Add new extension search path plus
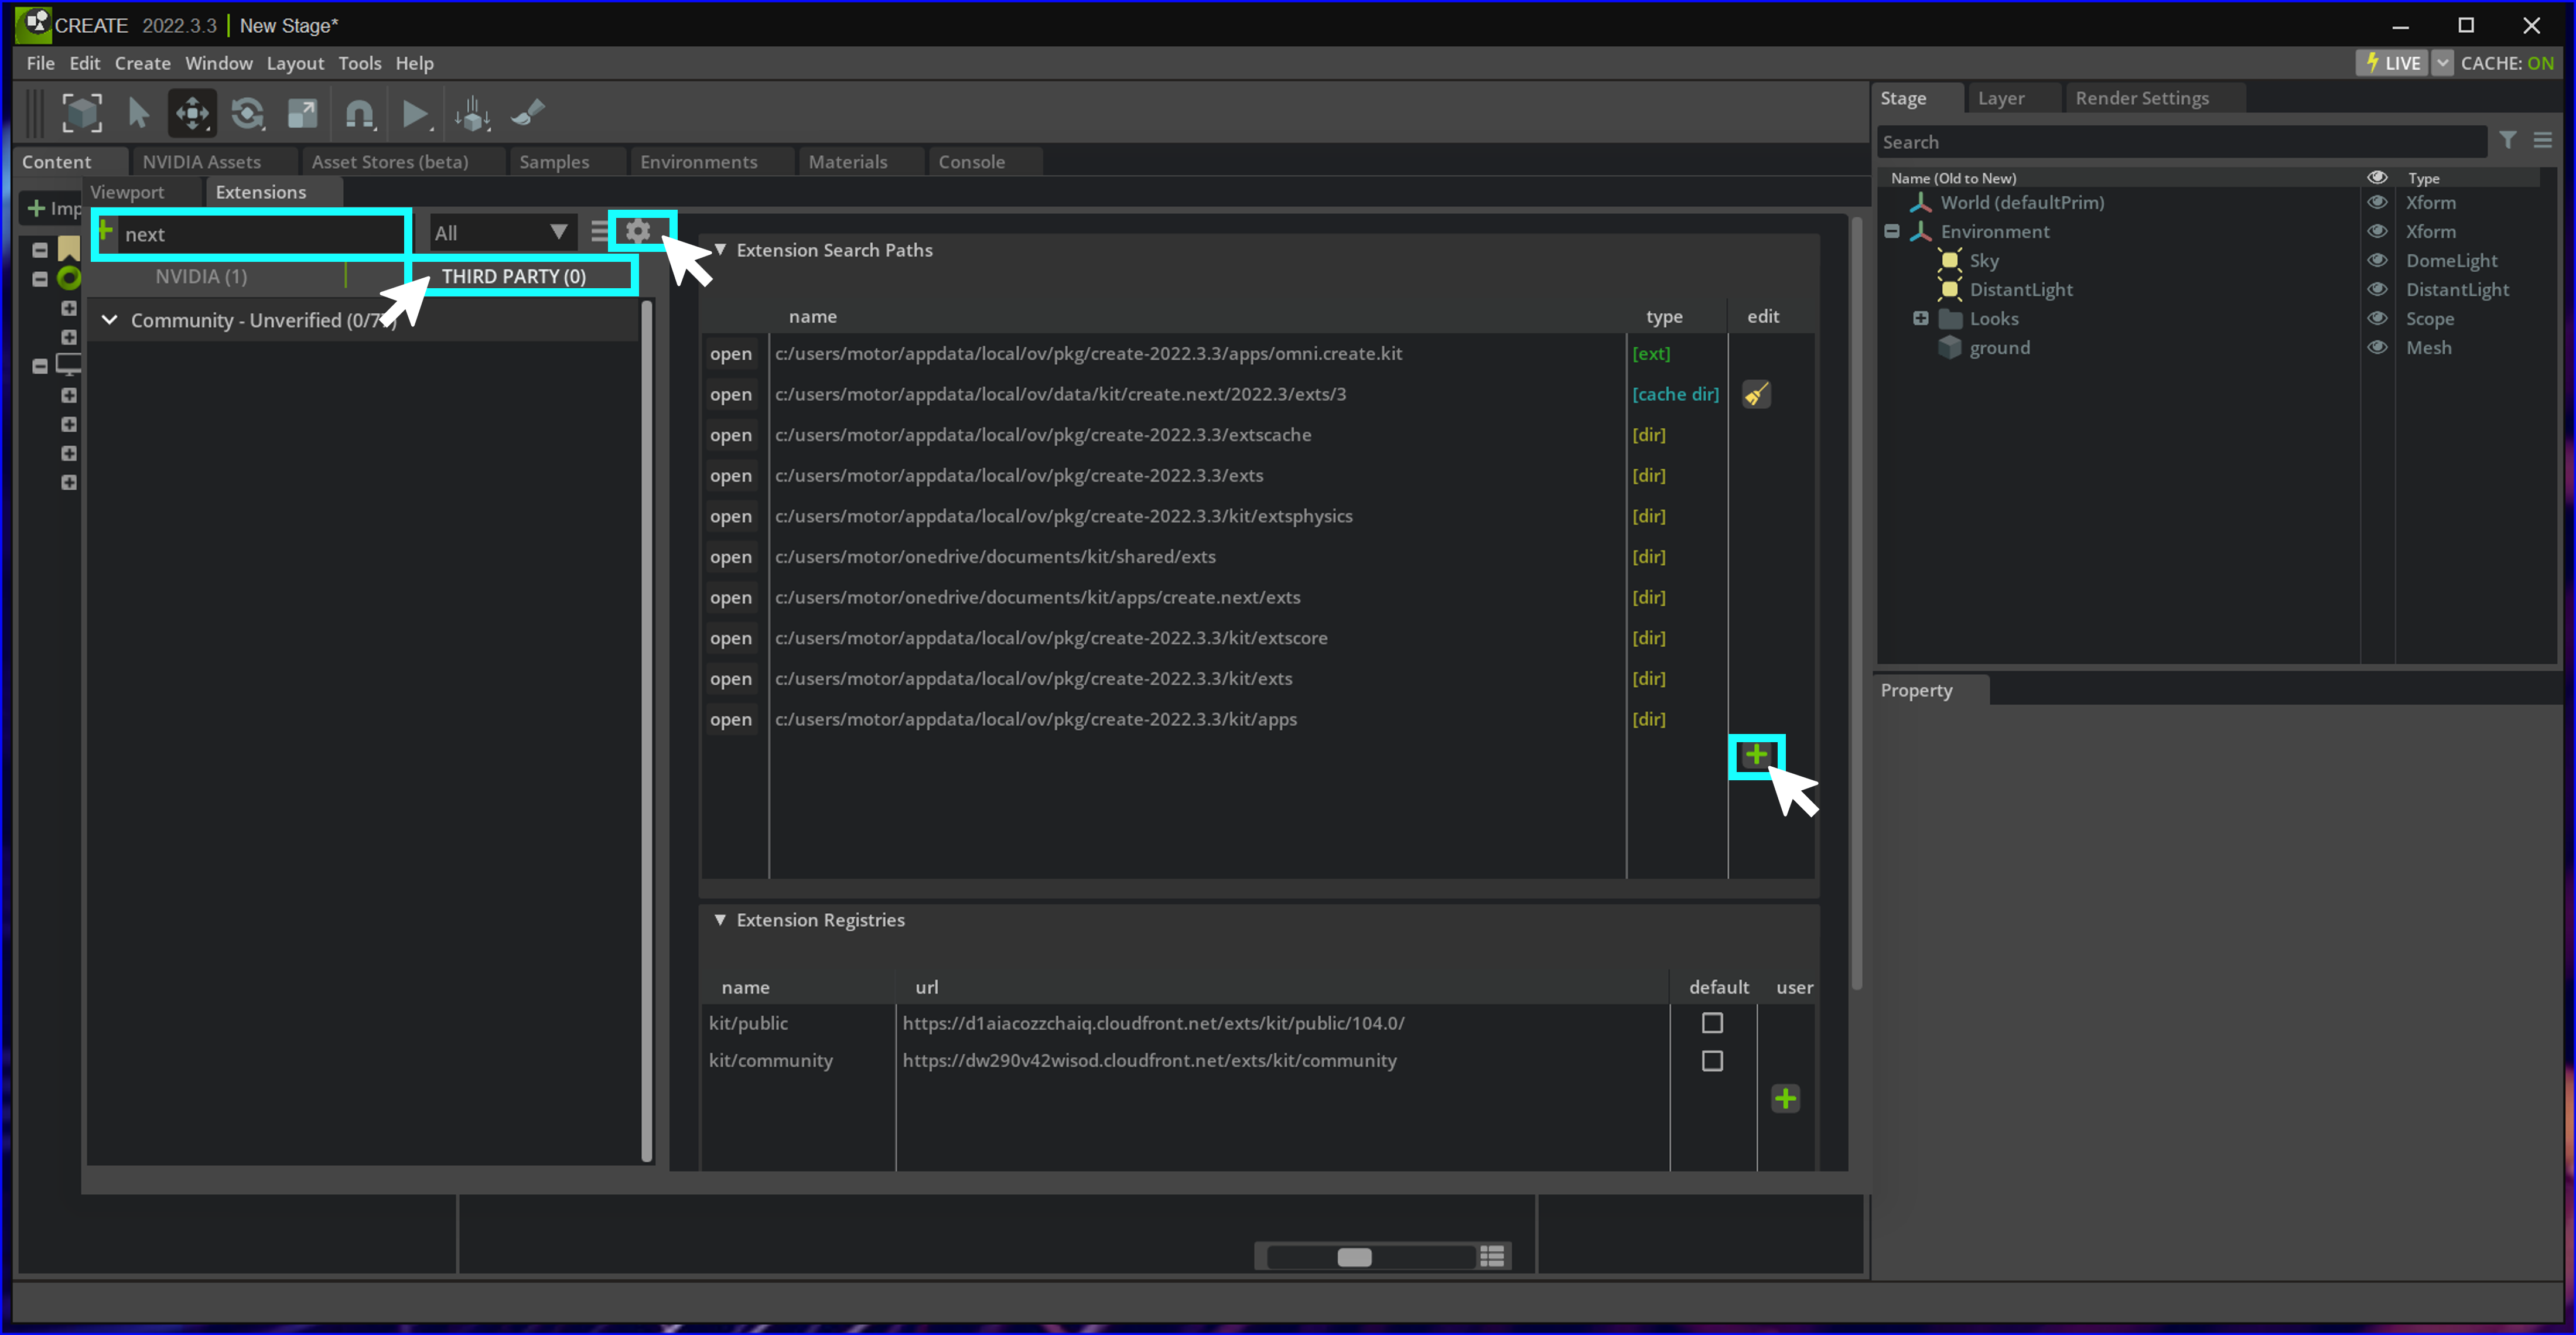2576x1335 pixels. pos(1756,755)
